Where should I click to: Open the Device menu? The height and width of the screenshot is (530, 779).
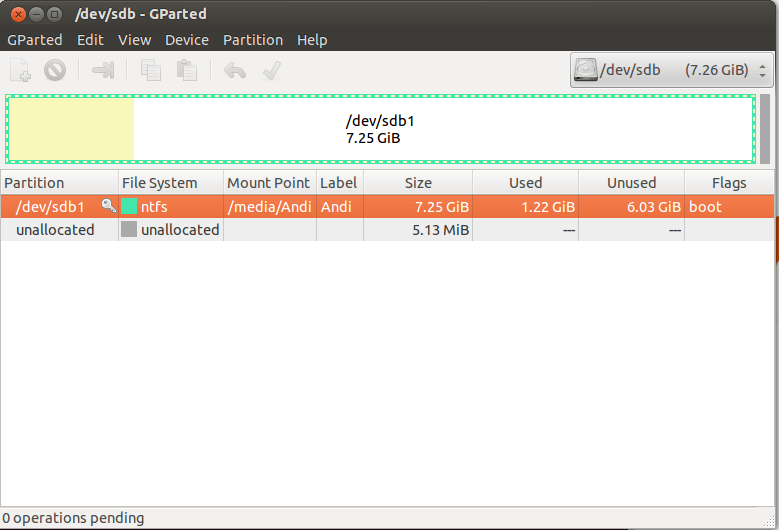[186, 40]
